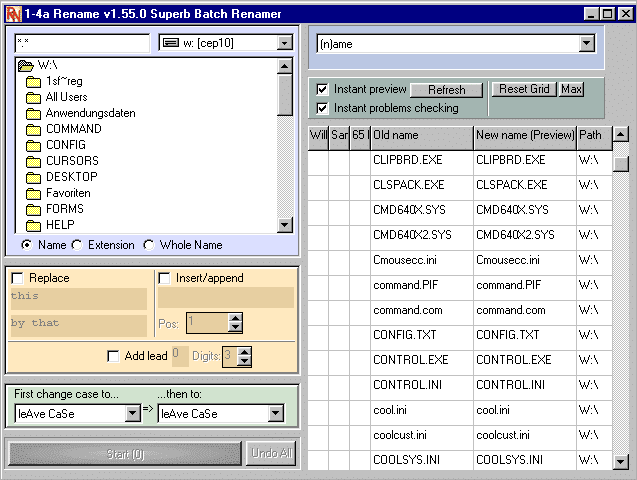
Task: Click the file grid scroll up arrow
Action: point(621,134)
